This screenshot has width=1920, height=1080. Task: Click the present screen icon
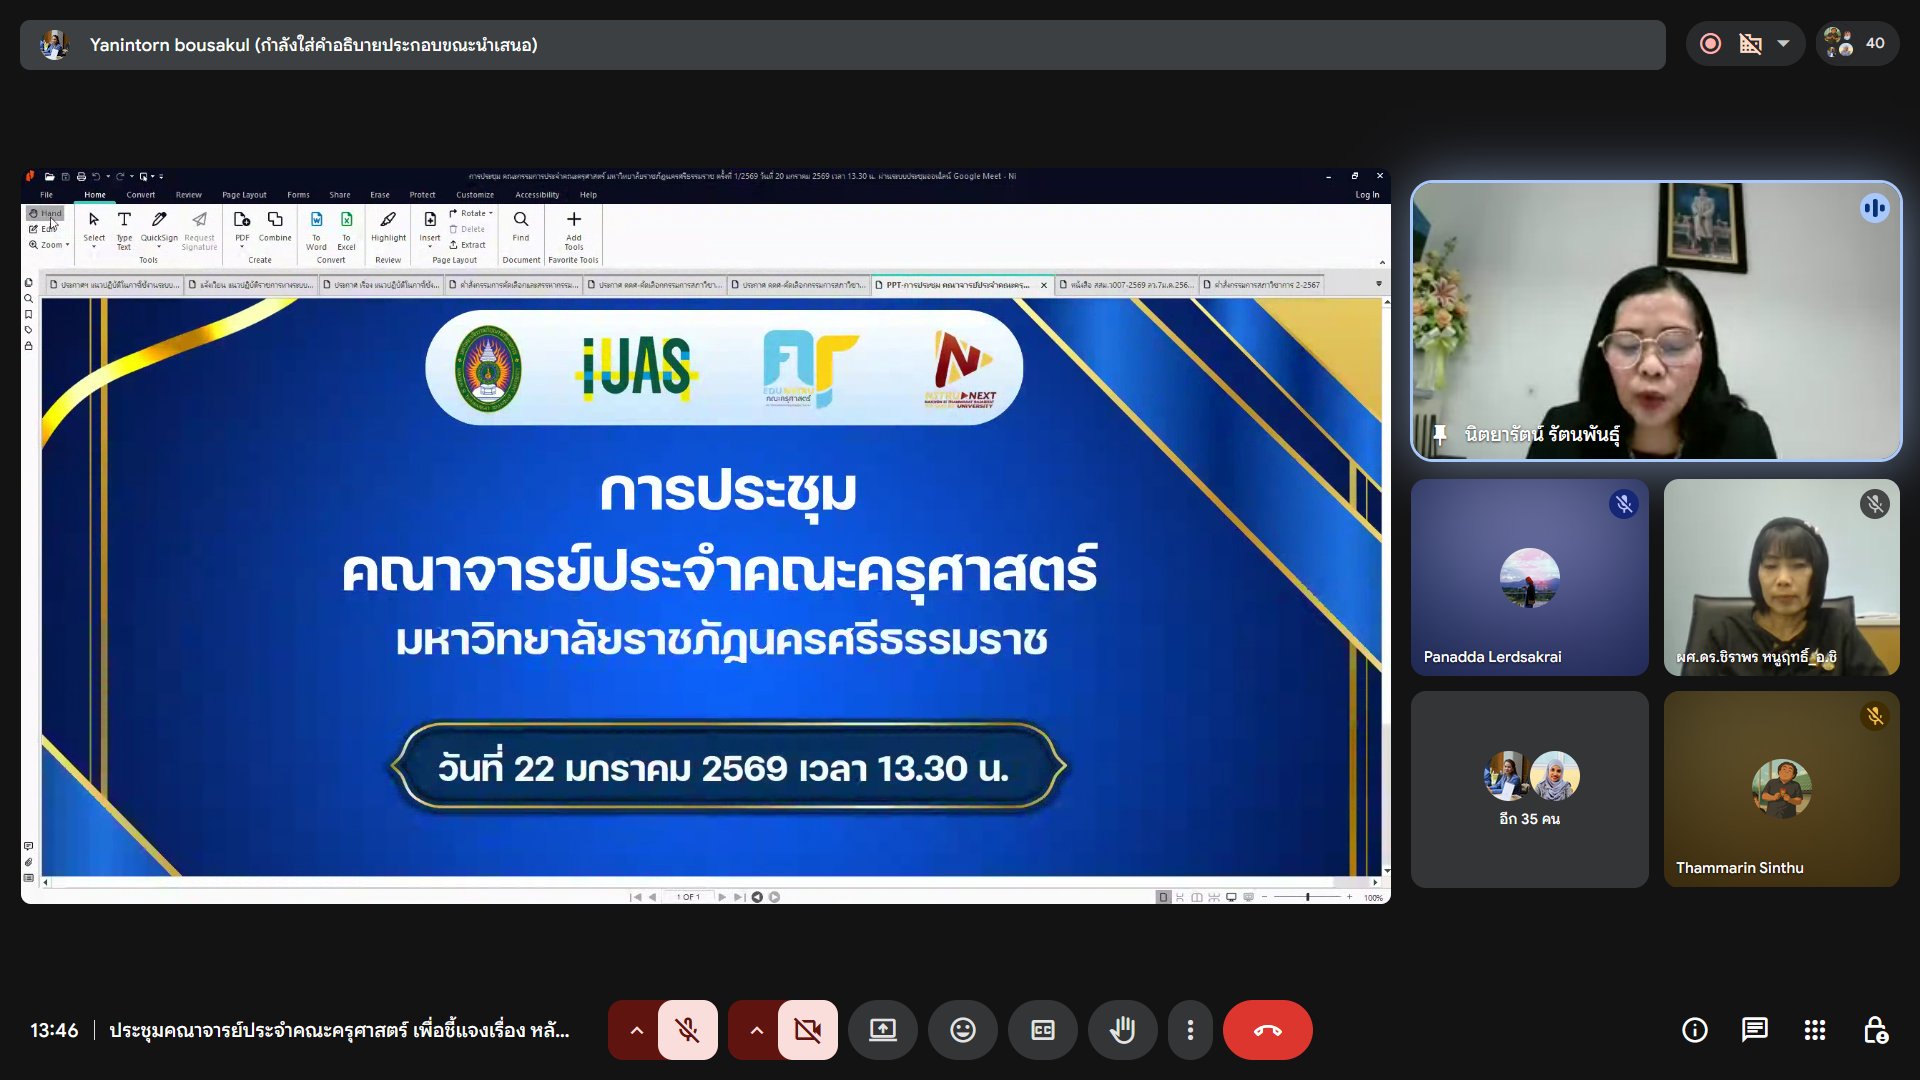(882, 1030)
